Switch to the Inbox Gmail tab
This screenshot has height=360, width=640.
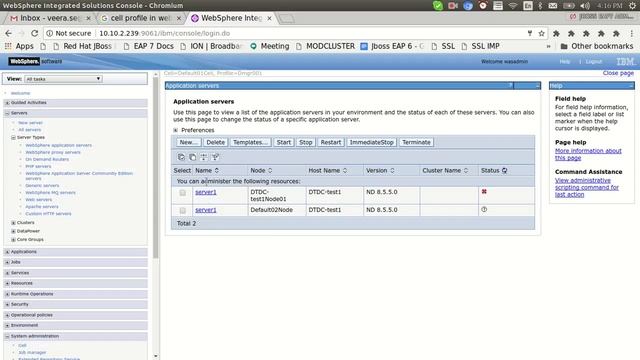[49, 18]
